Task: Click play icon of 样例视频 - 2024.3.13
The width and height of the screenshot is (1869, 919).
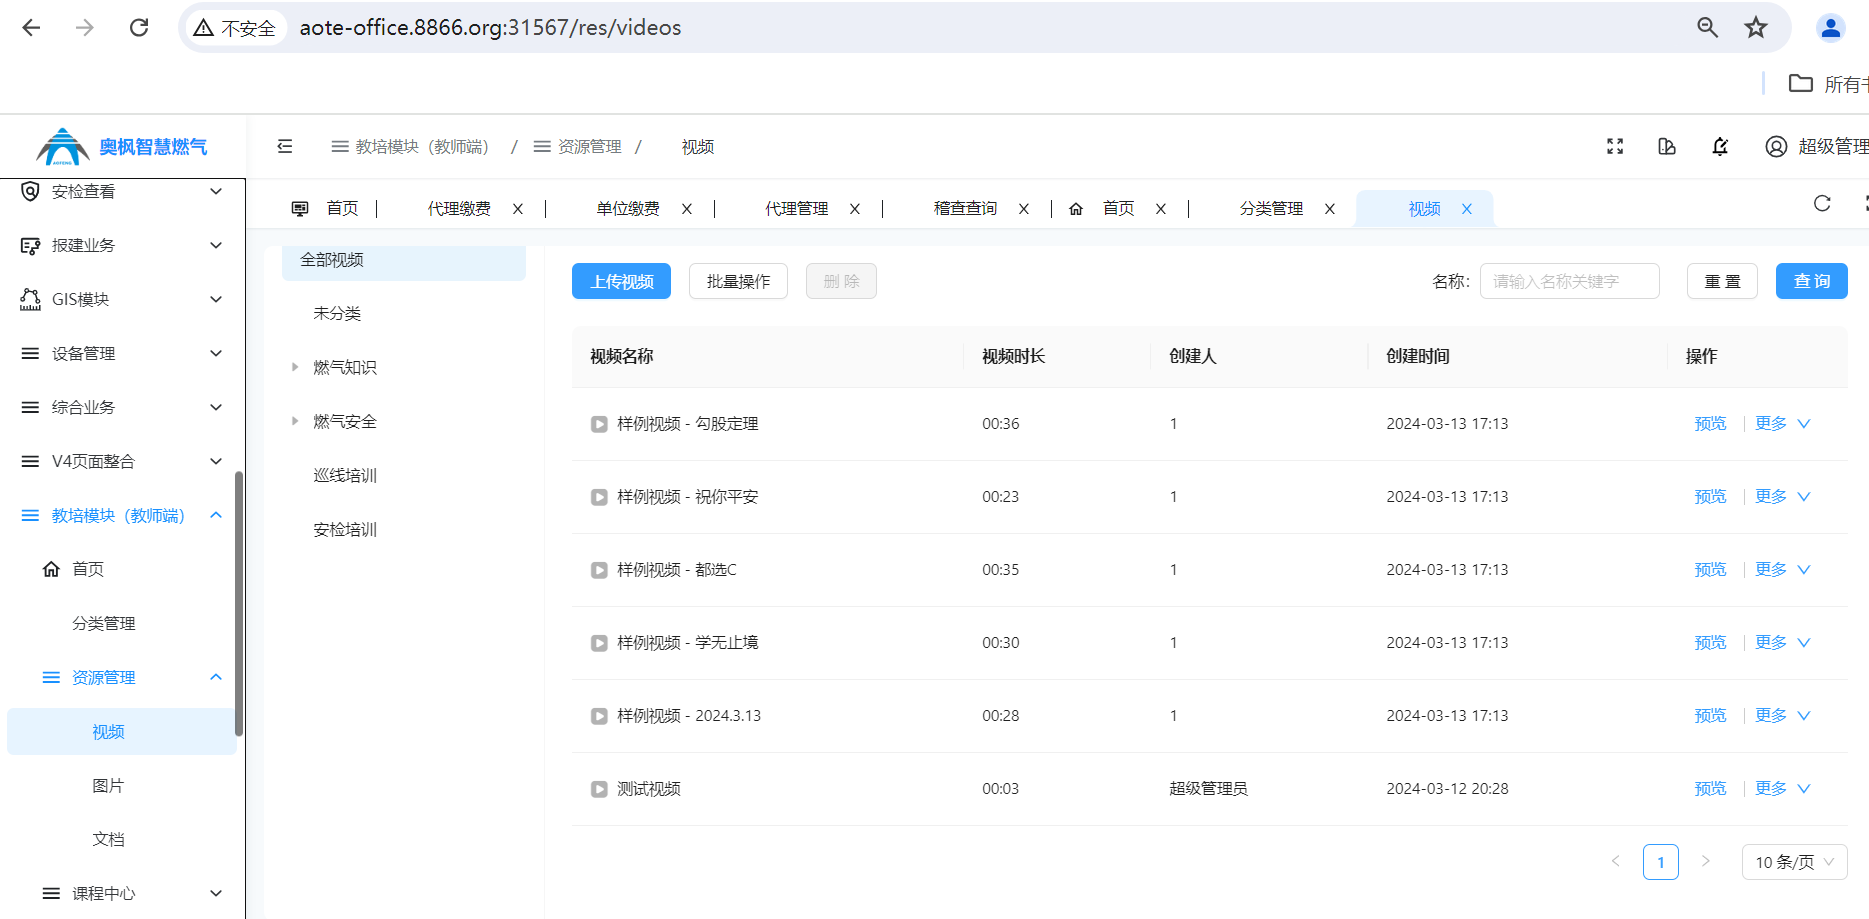Action: click(599, 716)
